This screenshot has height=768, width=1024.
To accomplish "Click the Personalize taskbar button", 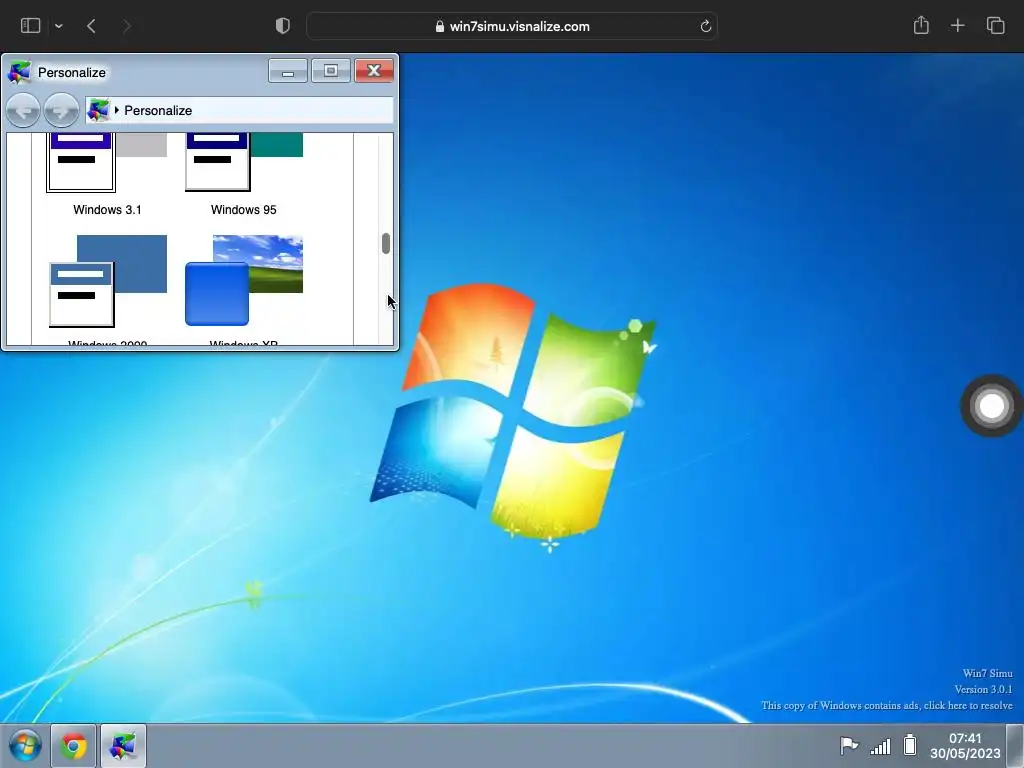I will [123, 745].
